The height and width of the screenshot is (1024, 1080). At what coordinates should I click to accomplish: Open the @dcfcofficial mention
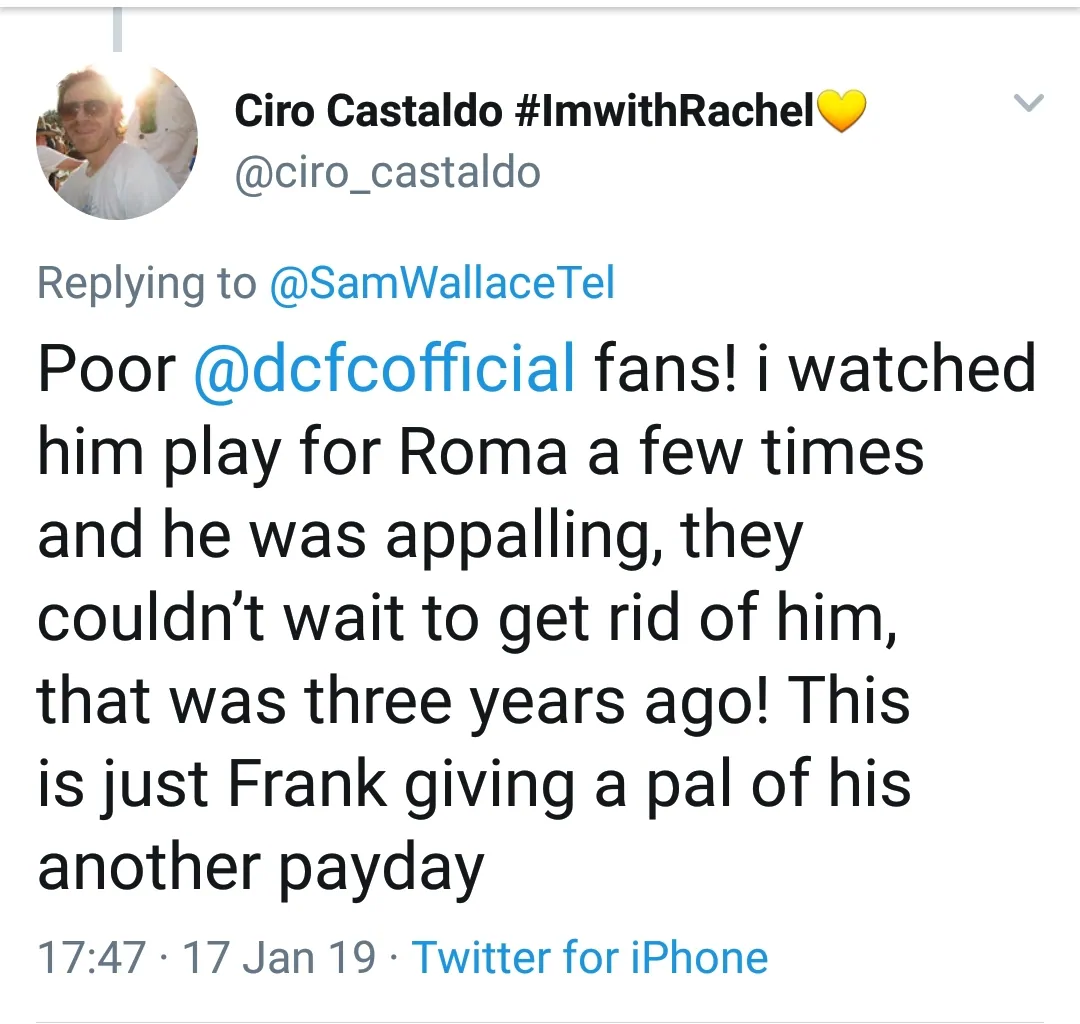(383, 368)
